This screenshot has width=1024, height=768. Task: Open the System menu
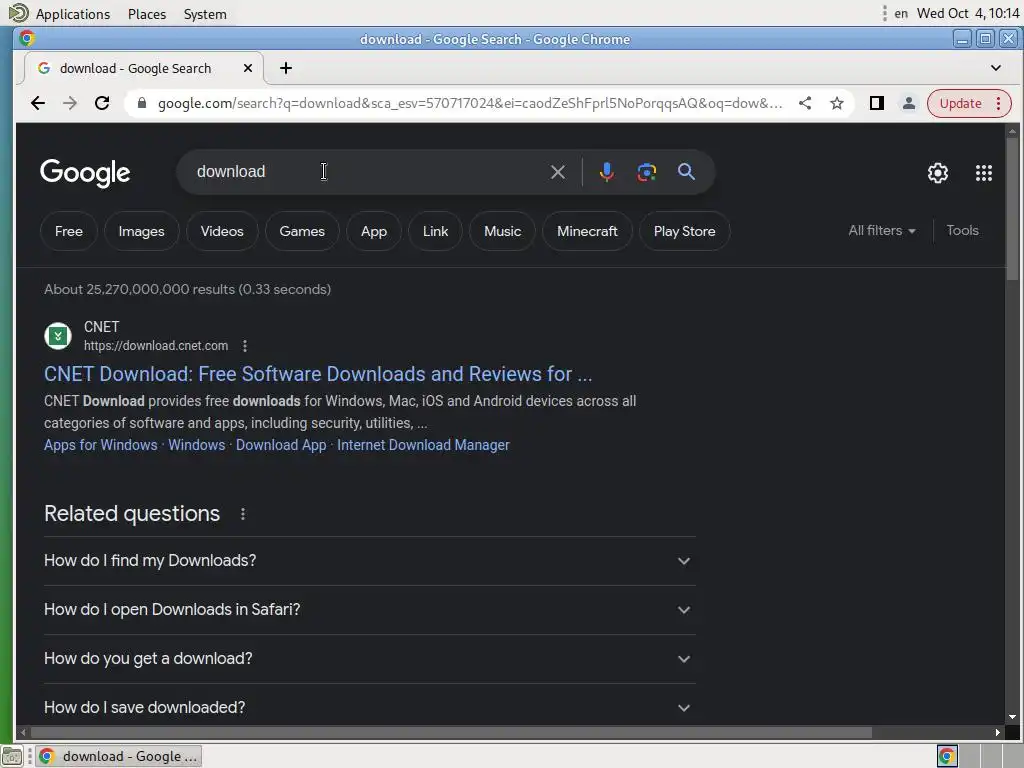pyautogui.click(x=205, y=14)
